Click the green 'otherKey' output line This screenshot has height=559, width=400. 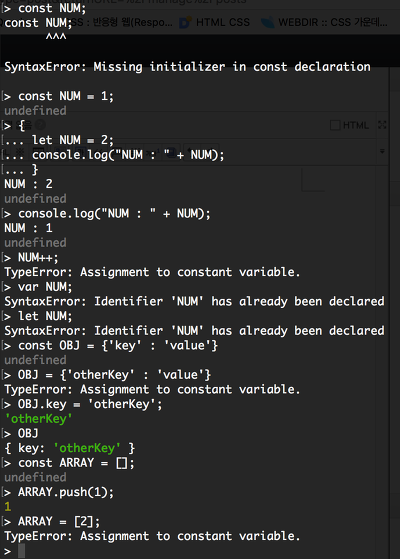pos(38,419)
